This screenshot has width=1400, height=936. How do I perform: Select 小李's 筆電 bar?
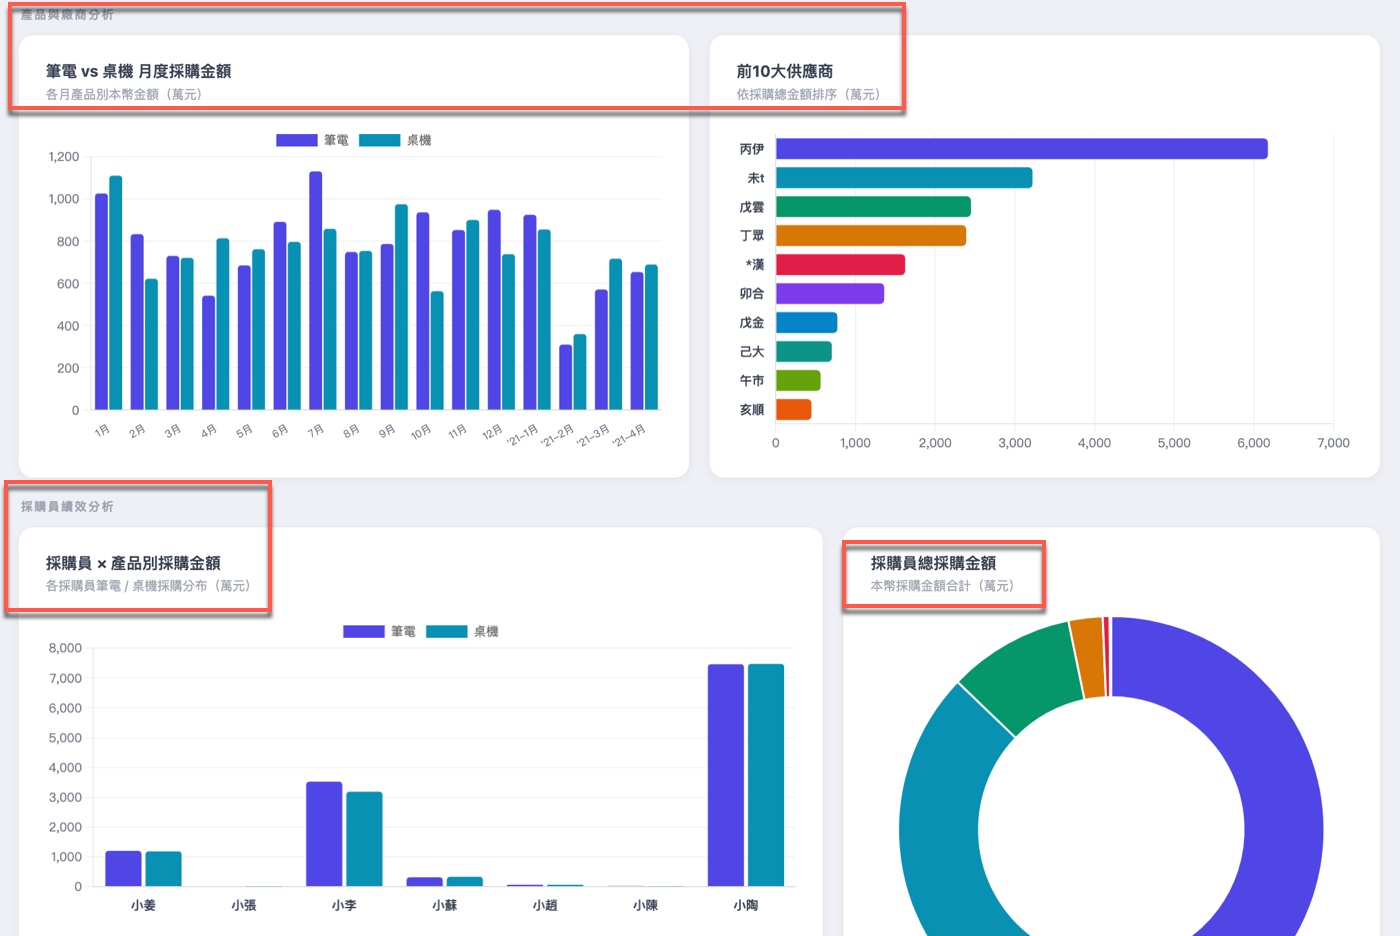pyautogui.click(x=324, y=834)
